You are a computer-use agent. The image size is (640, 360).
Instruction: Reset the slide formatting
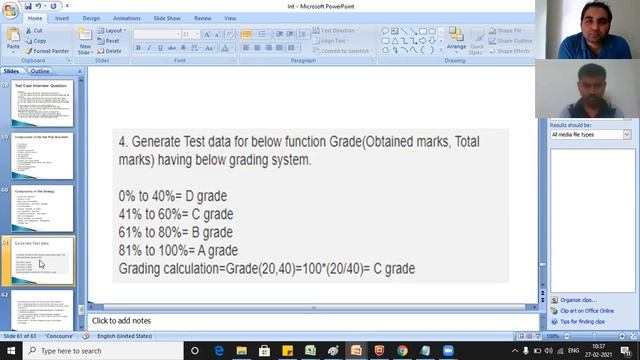[109, 41]
